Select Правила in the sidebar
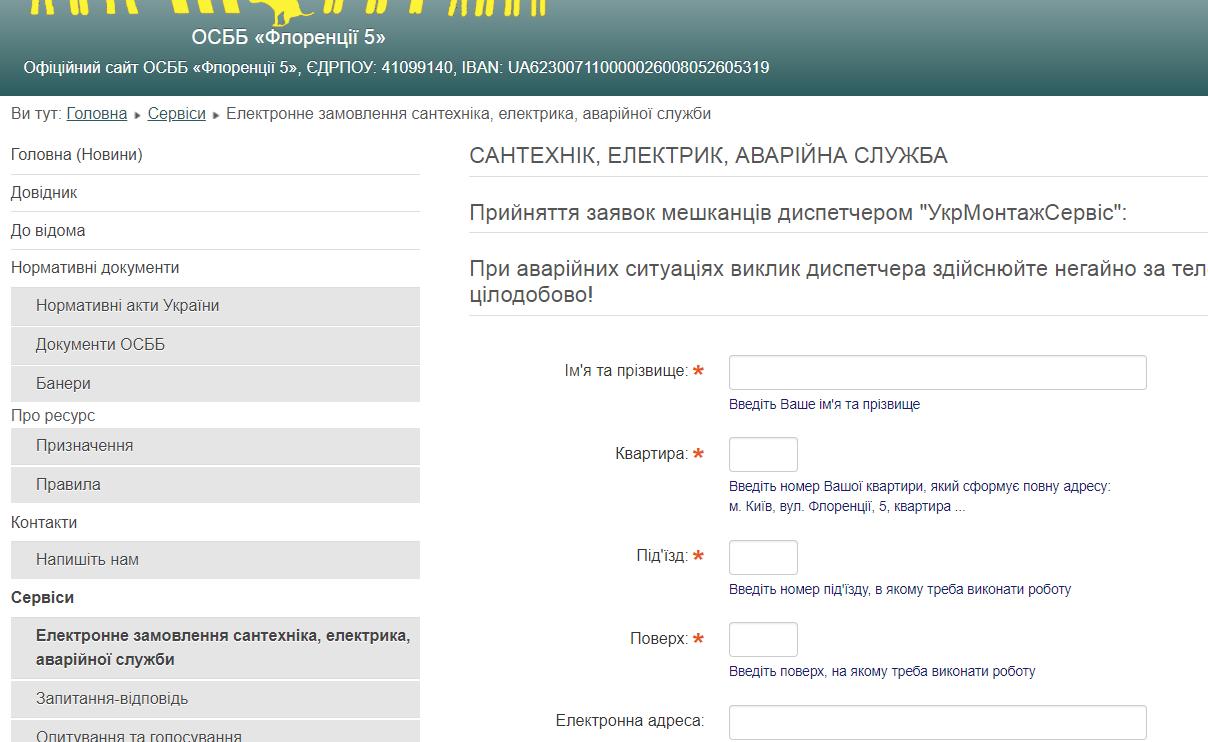 click(x=215, y=485)
